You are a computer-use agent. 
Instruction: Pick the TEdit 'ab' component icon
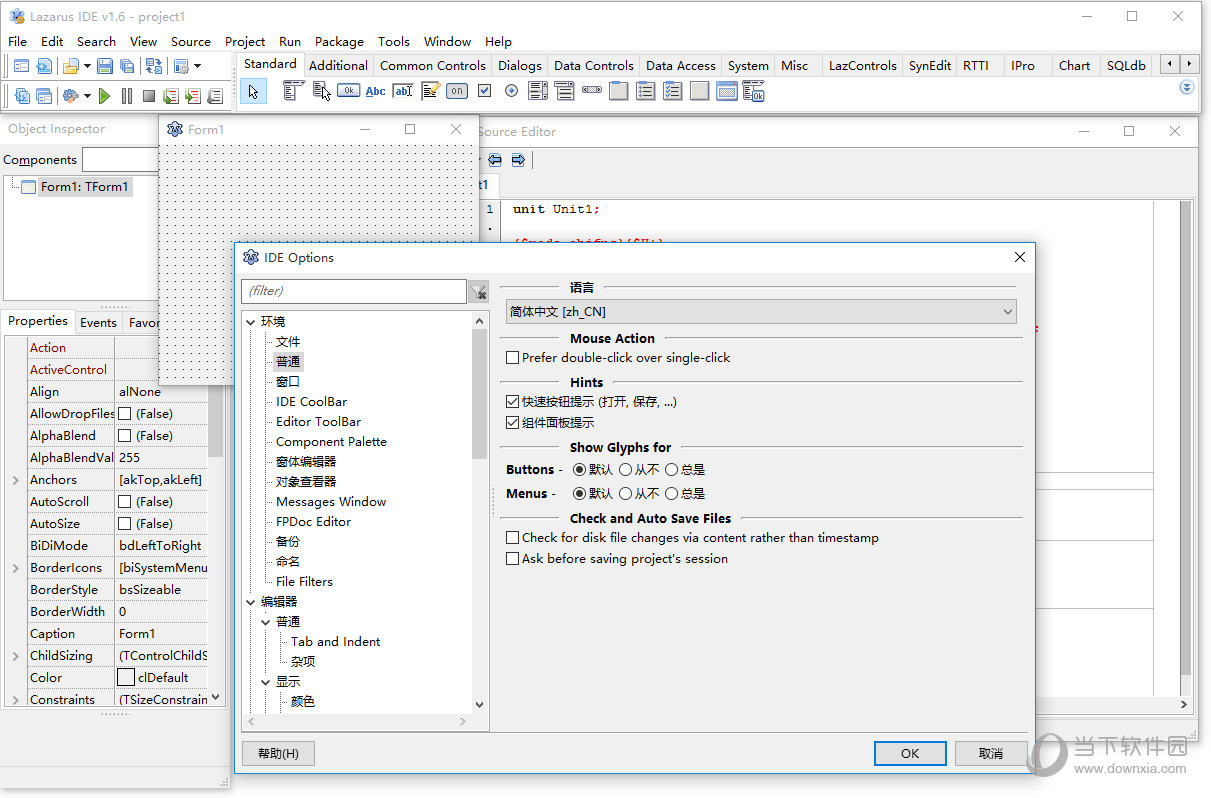pyautogui.click(x=403, y=92)
